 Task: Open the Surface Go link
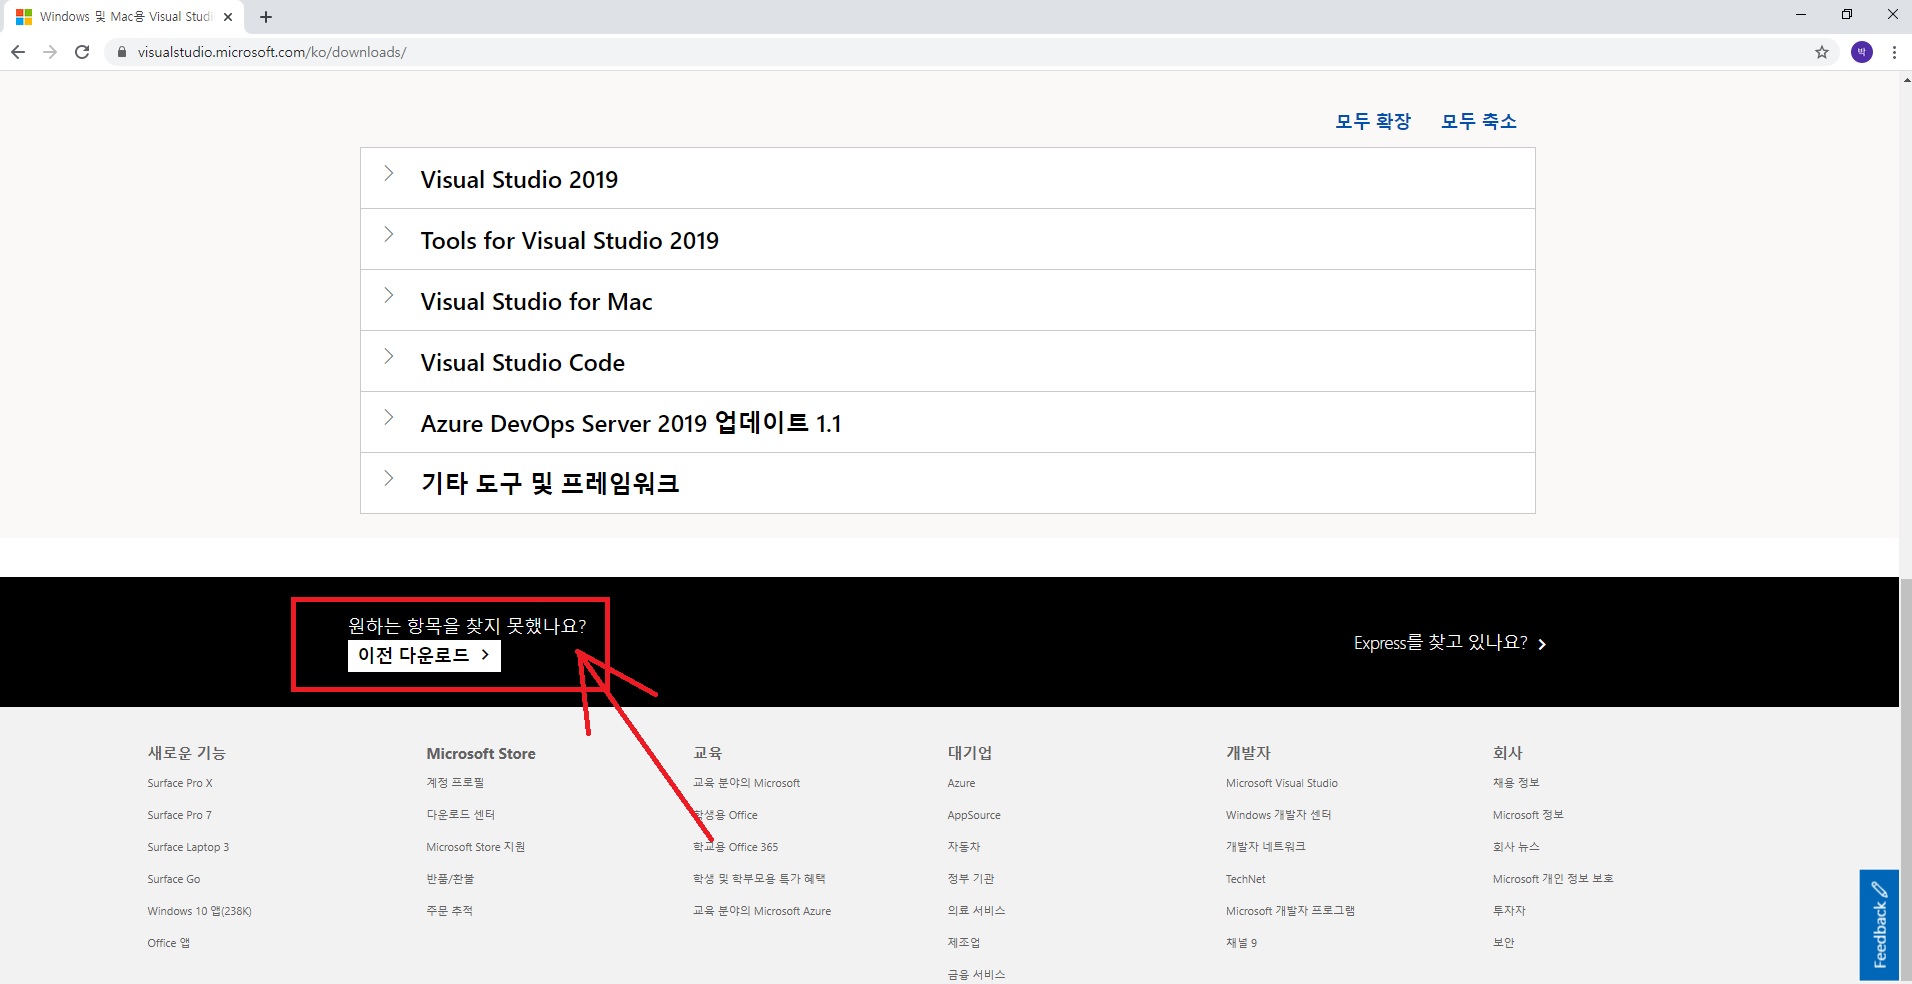pos(174,879)
